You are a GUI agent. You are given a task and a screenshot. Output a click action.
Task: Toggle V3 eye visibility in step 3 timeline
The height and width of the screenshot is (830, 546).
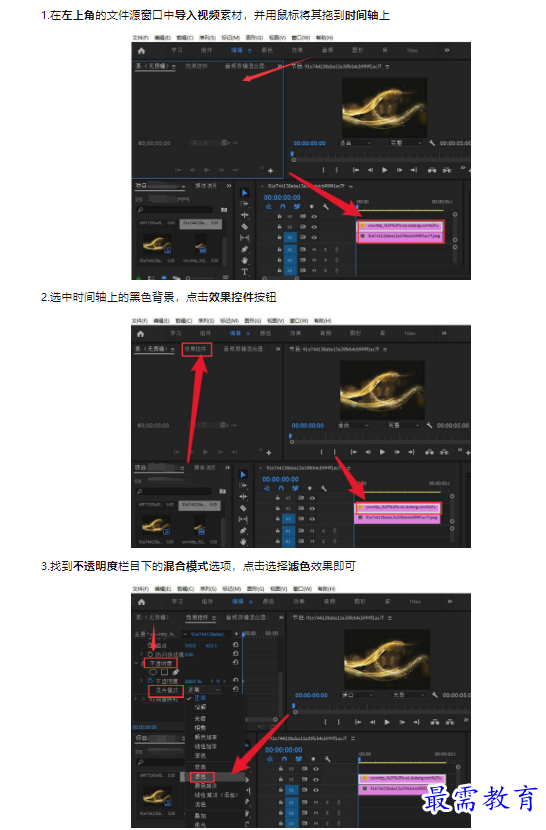click(316, 769)
